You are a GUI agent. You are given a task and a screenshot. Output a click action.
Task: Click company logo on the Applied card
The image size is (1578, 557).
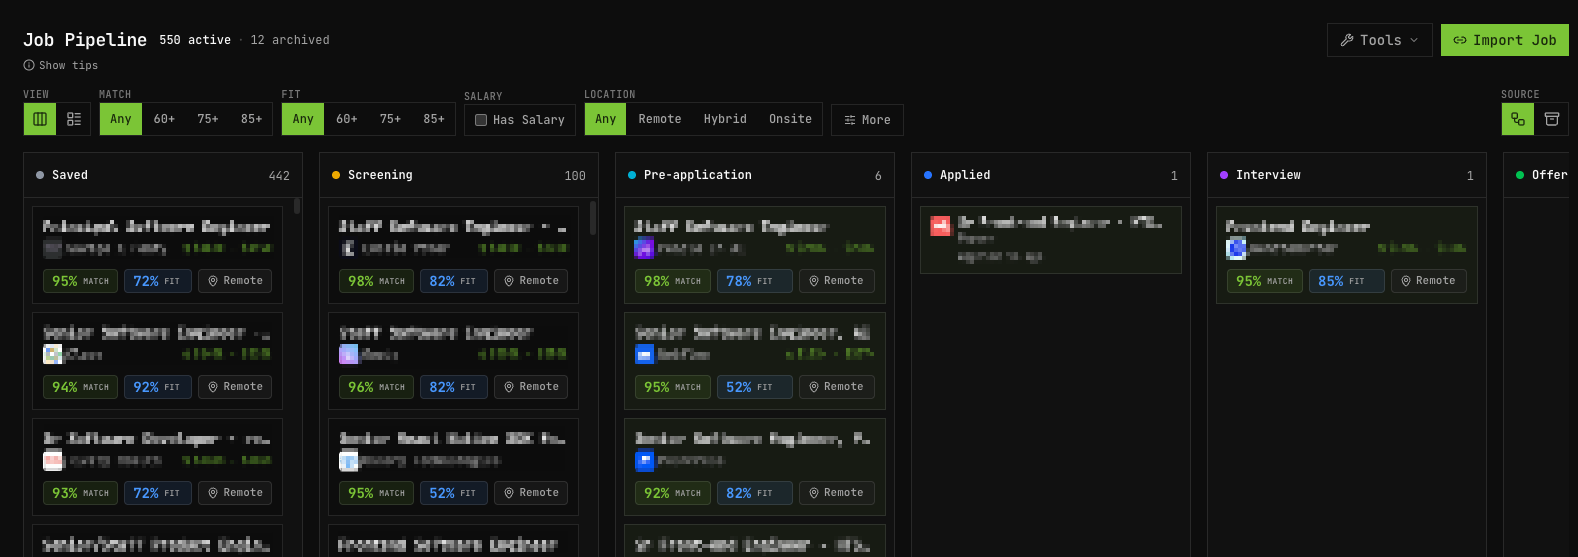940,226
